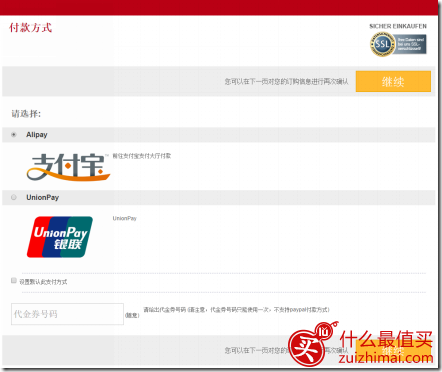442x372 pixels.
Task: Click the order-review hint text next to top 继续
Action: click(x=286, y=81)
